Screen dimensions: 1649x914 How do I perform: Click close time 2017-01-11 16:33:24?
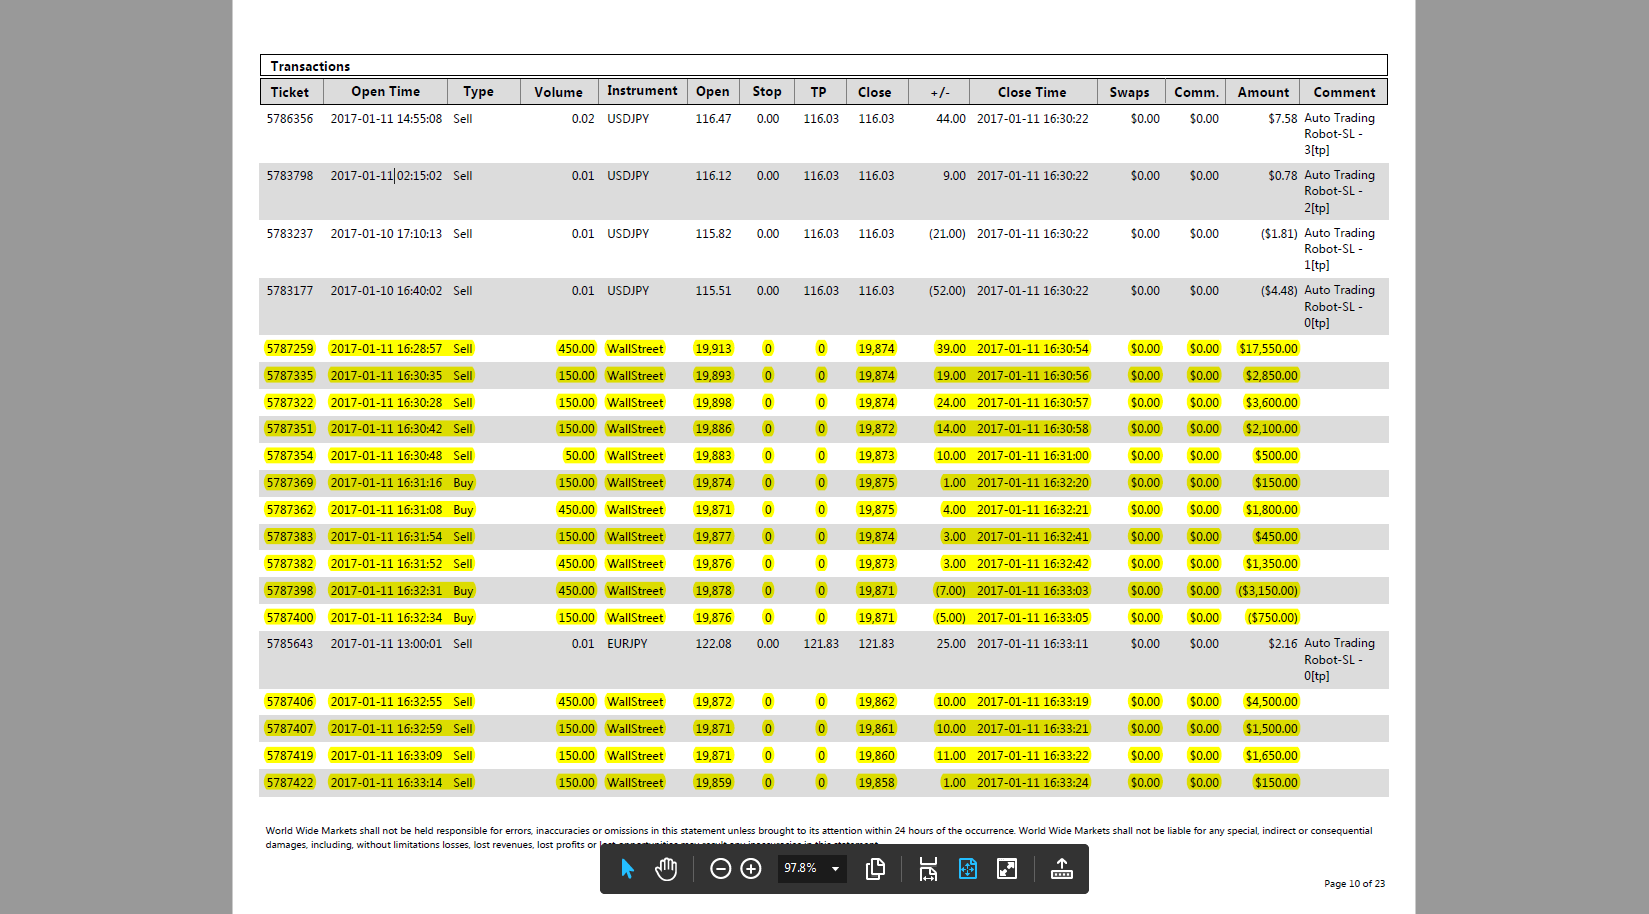click(x=1033, y=783)
